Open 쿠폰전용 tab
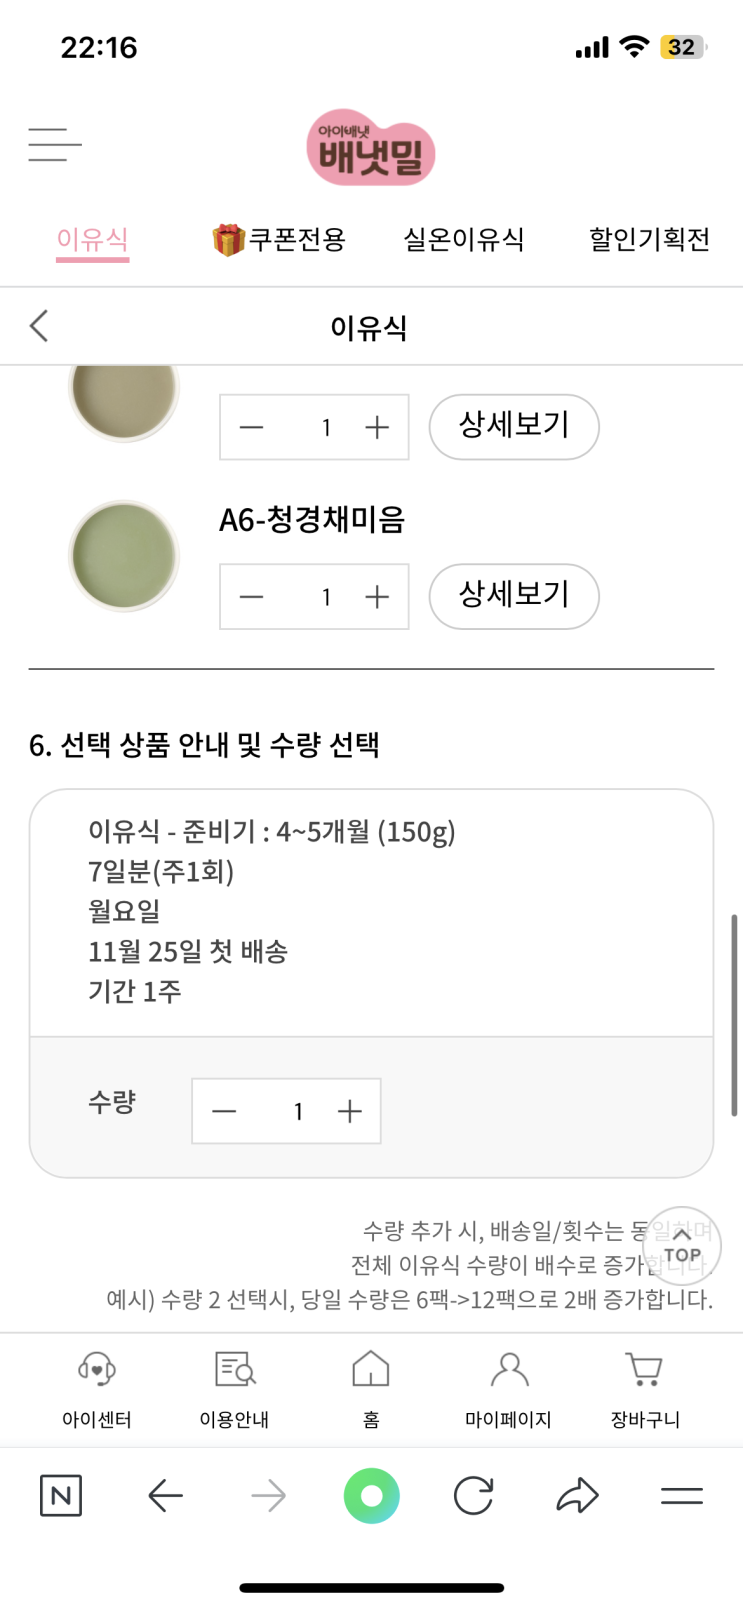 [x=279, y=239]
